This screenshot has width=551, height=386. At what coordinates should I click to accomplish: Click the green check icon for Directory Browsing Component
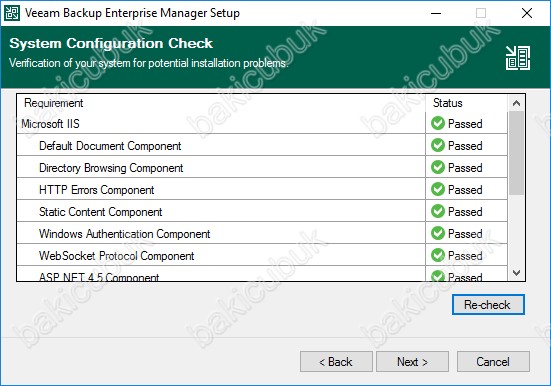(x=438, y=167)
